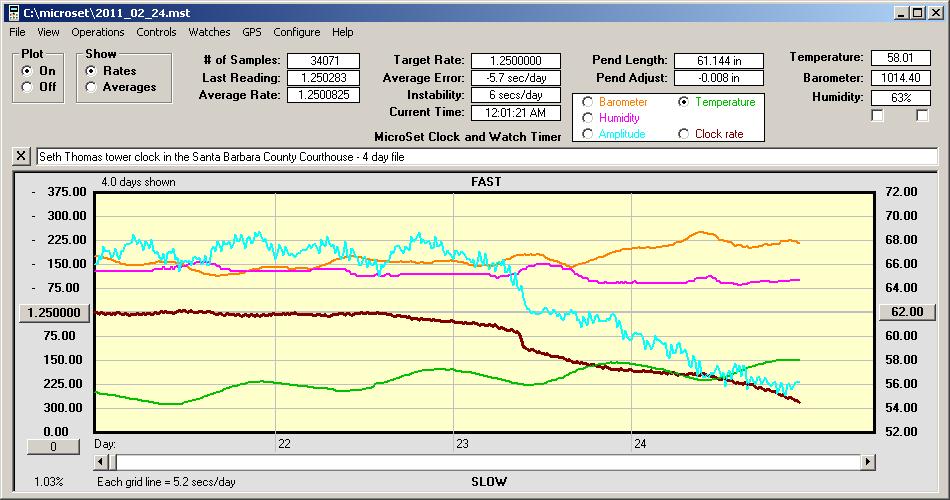This screenshot has width=950, height=500.
Task: Minimize the MicroSet window
Action: 902,13
